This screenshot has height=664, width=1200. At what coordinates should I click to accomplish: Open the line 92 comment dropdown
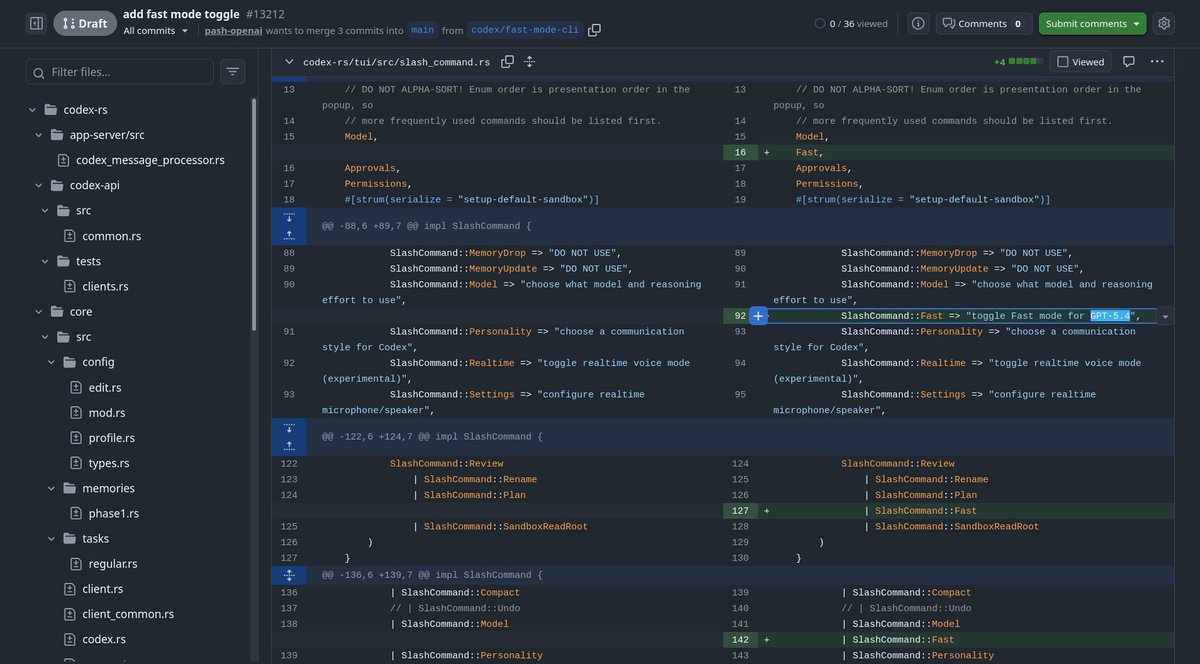pyautogui.click(x=1165, y=316)
